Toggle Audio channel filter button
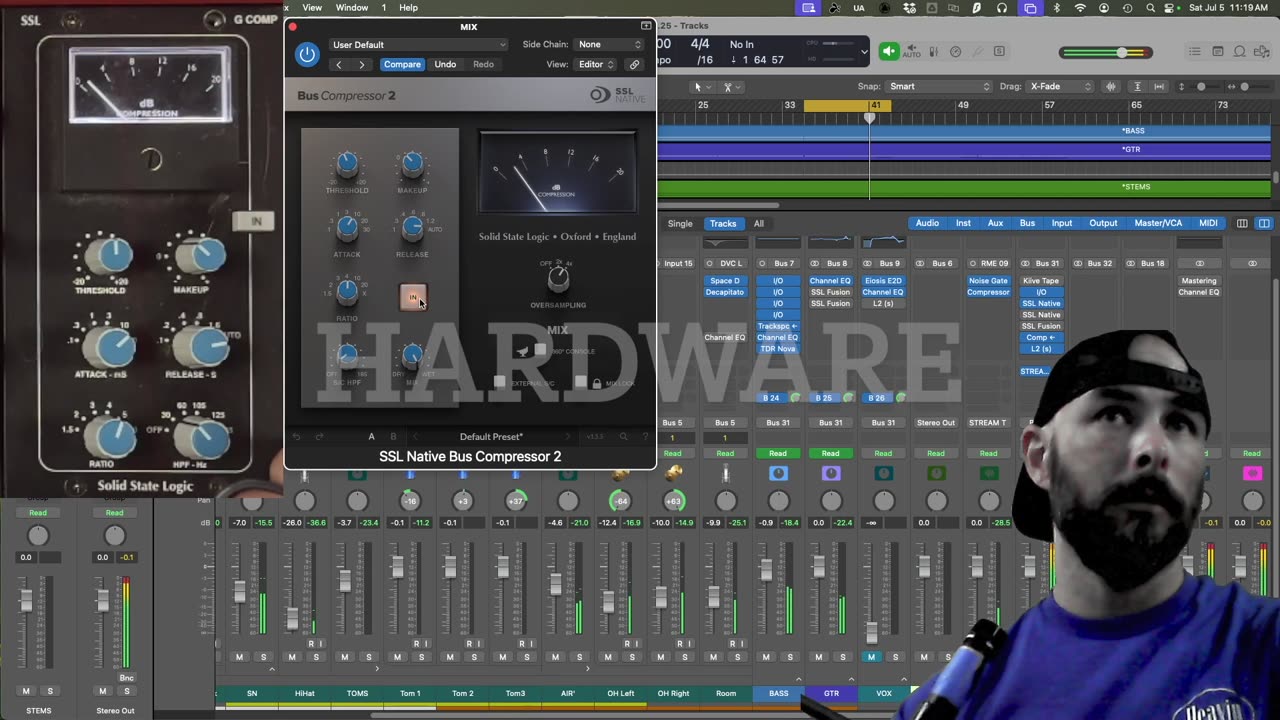Image resolution: width=1280 pixels, height=720 pixels. [927, 224]
